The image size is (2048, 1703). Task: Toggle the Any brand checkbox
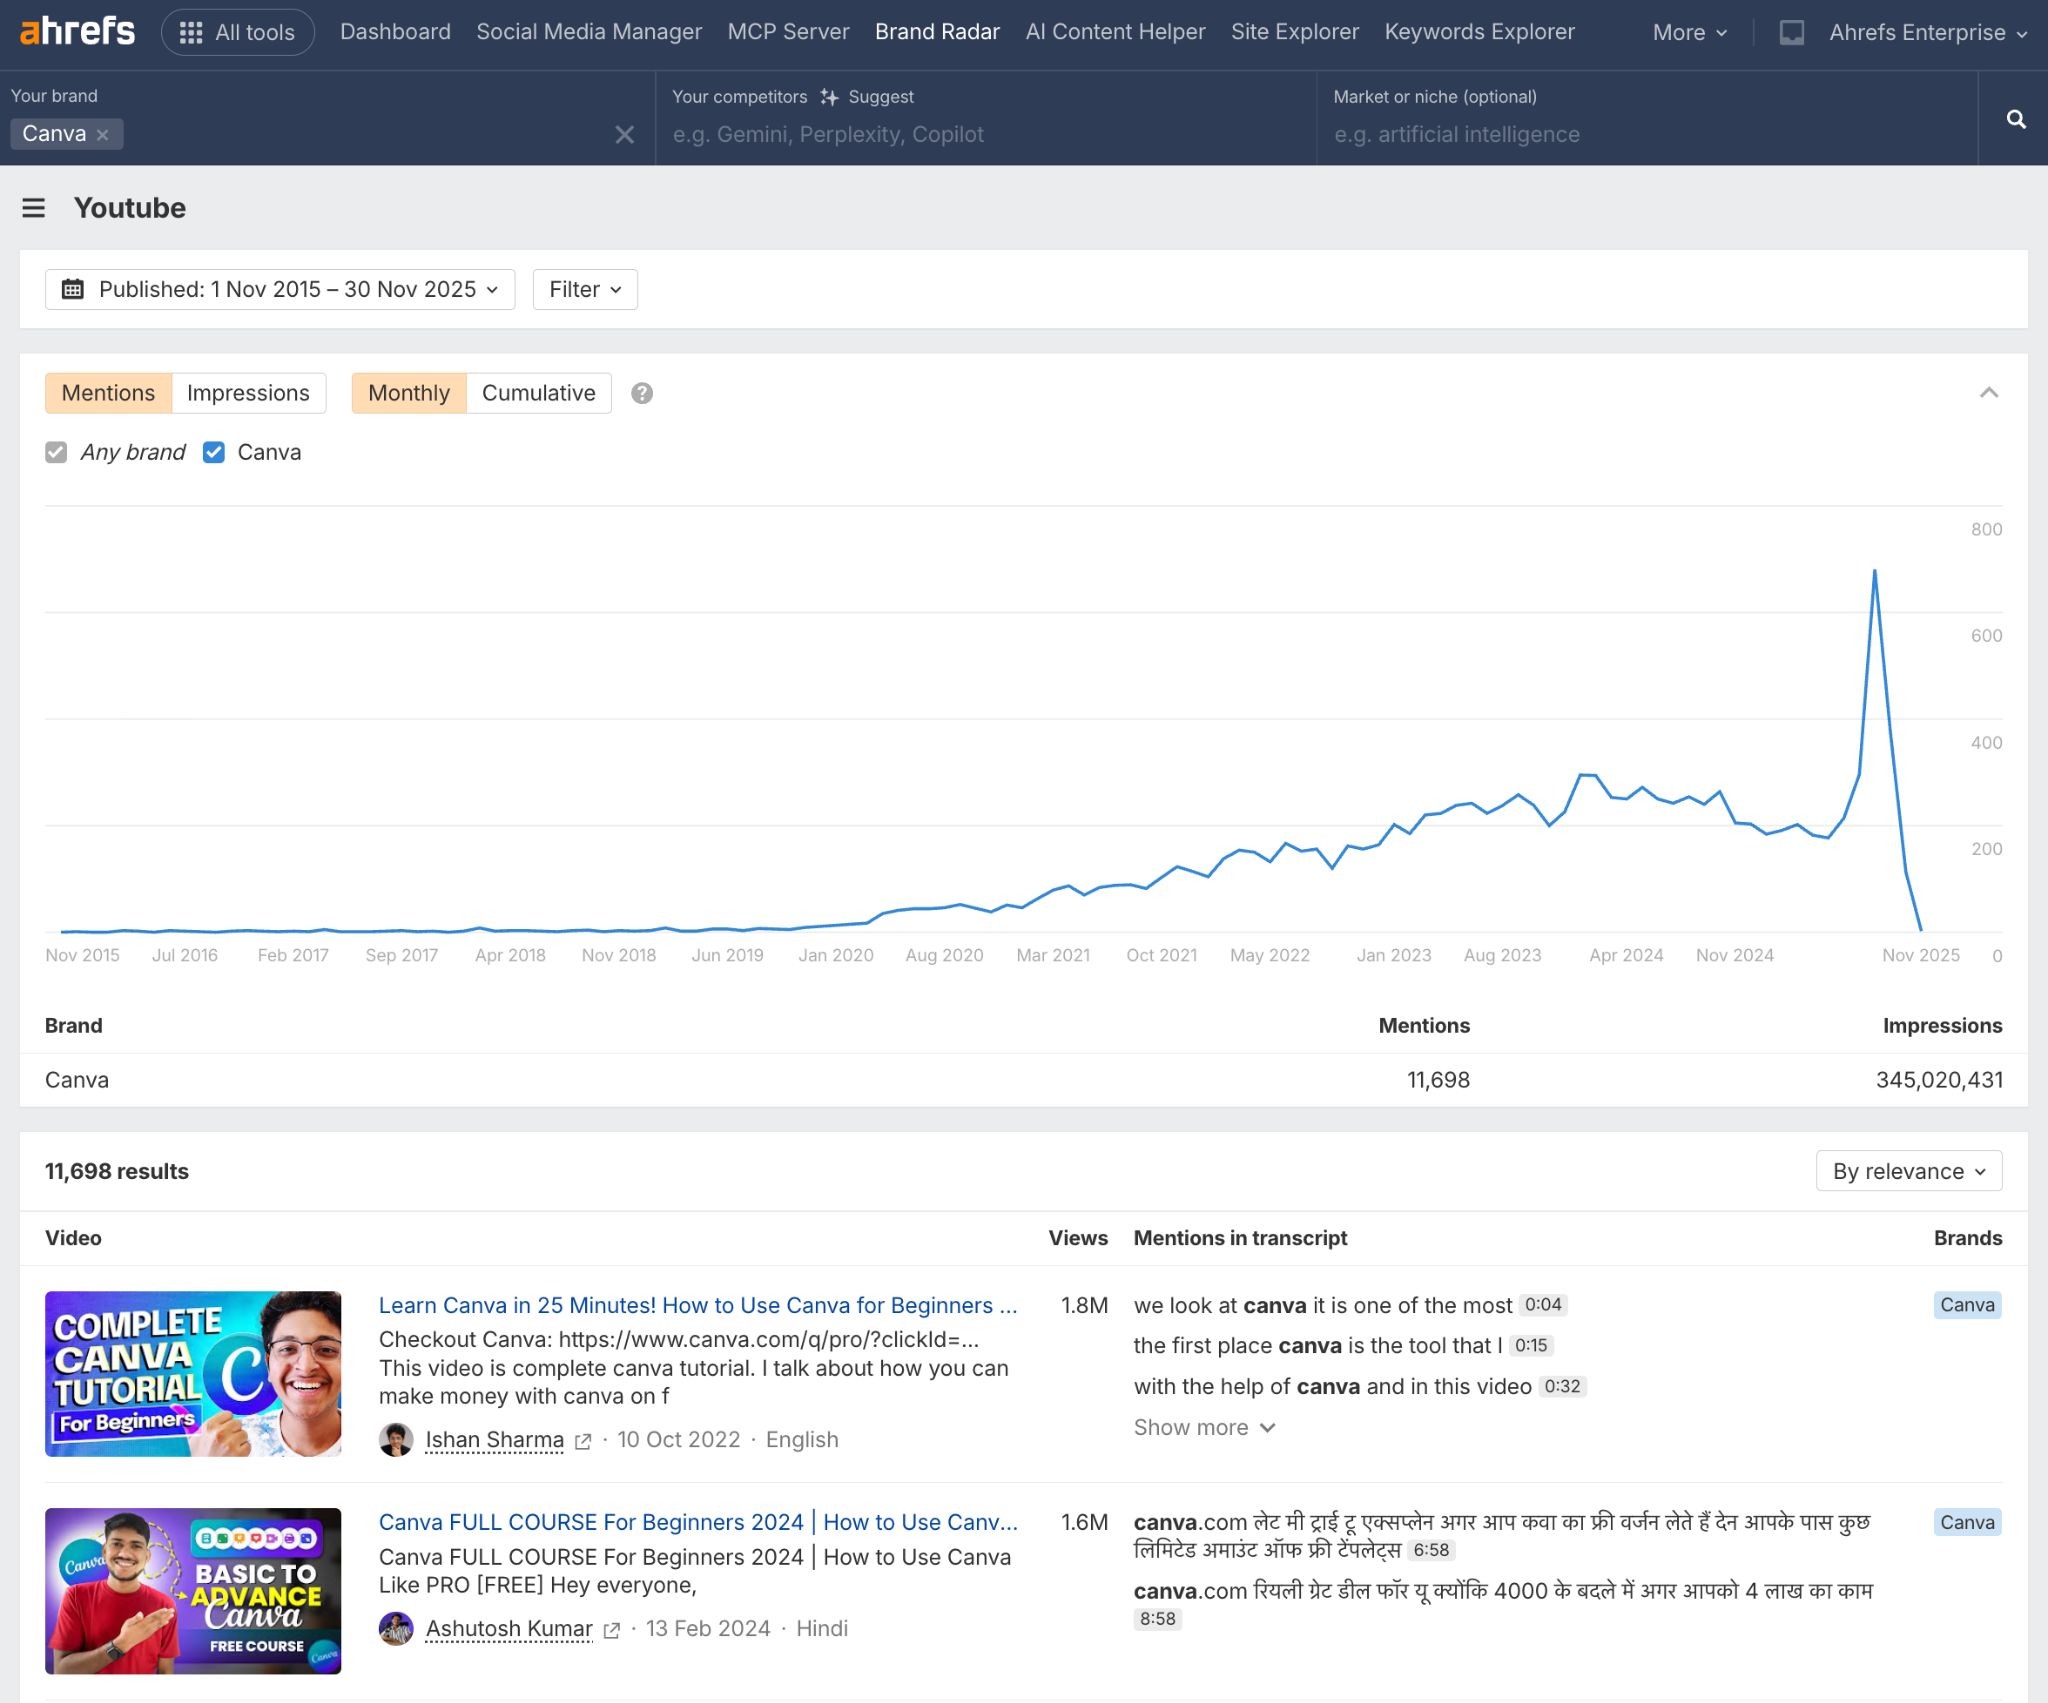57,452
